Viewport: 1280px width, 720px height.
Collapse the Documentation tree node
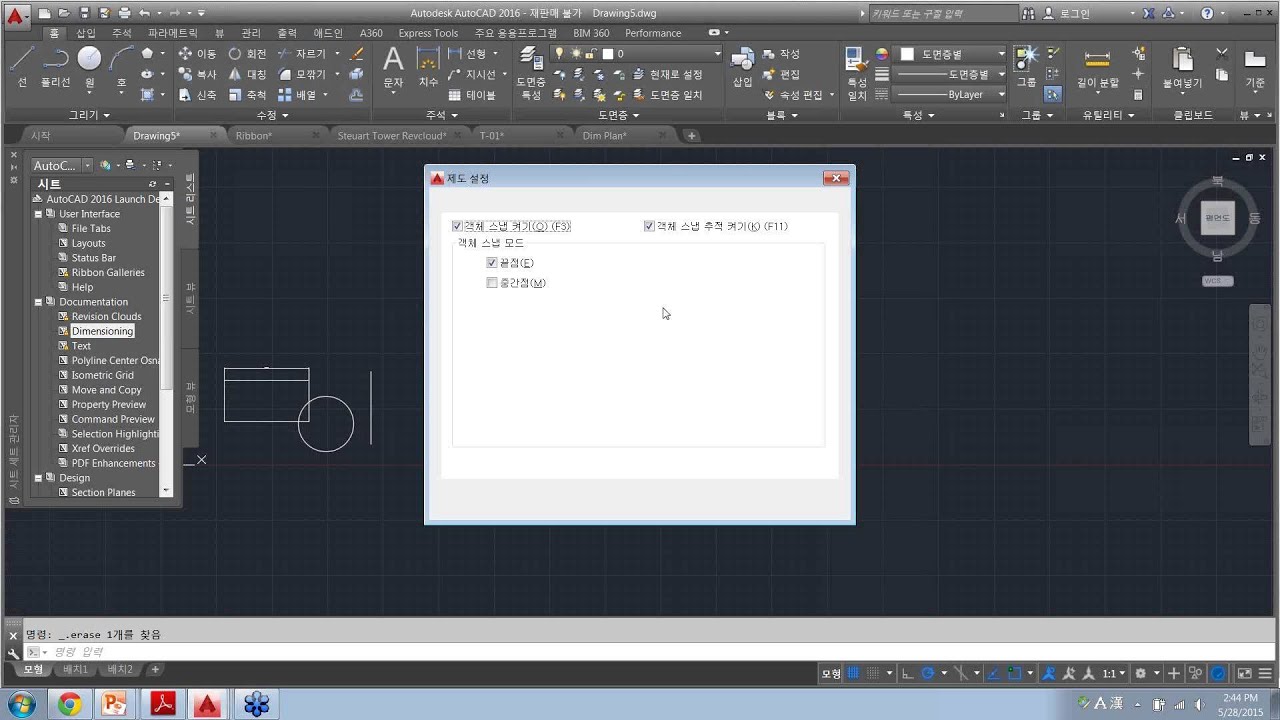pyautogui.click(x=38, y=302)
